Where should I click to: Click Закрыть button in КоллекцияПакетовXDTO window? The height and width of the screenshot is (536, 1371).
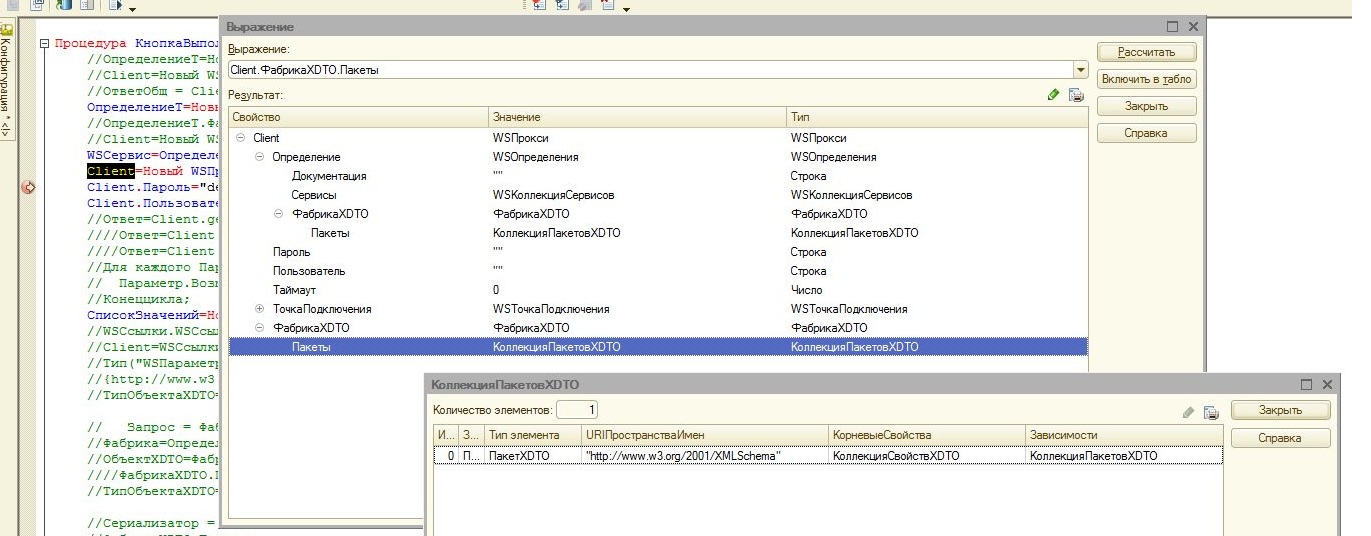point(1280,410)
